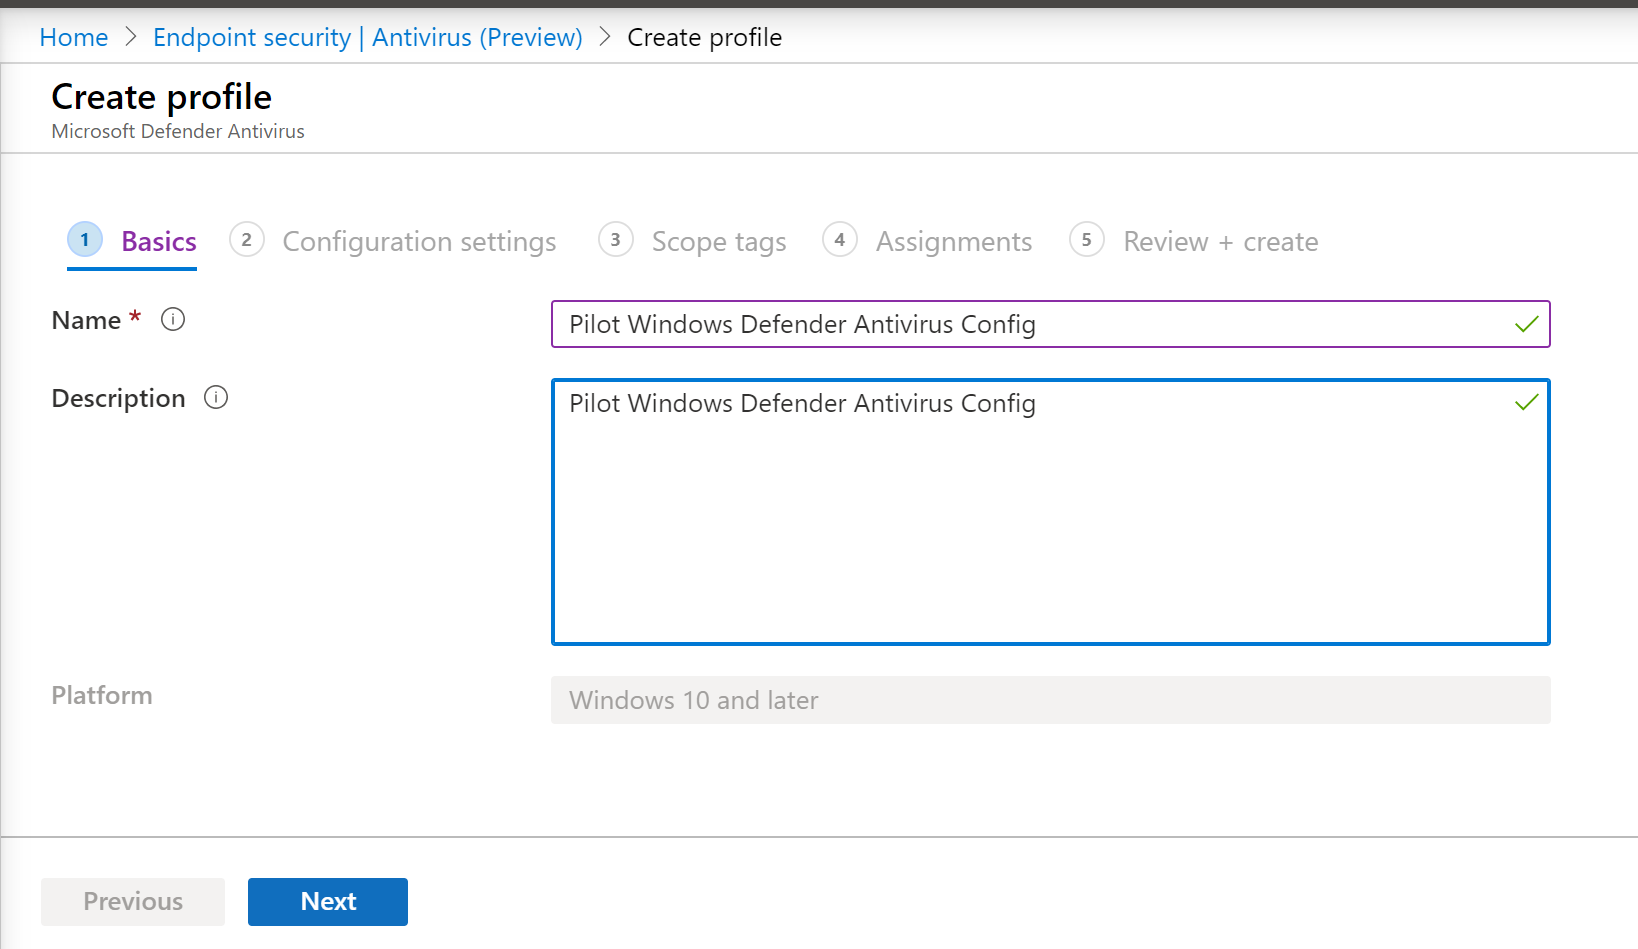Open Endpoint security | Antivirus (Preview) breadcrumb

coord(367,38)
